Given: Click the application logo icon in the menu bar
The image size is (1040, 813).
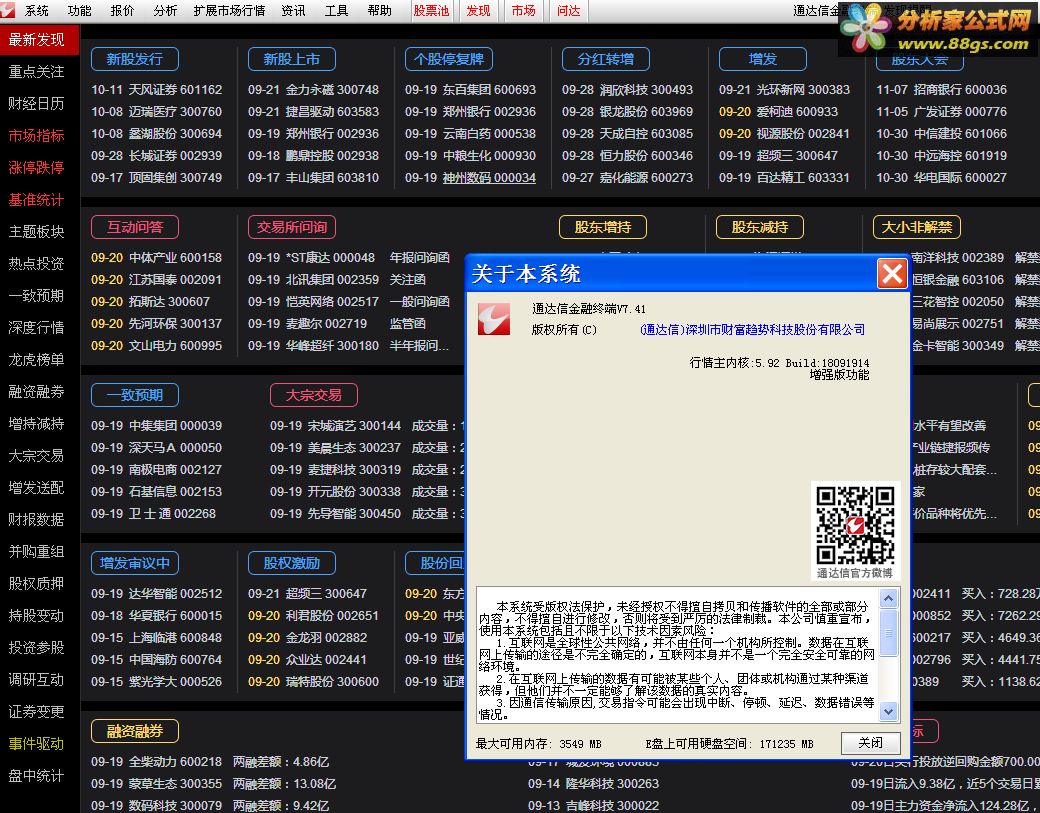Looking at the screenshot, I should (8, 10).
